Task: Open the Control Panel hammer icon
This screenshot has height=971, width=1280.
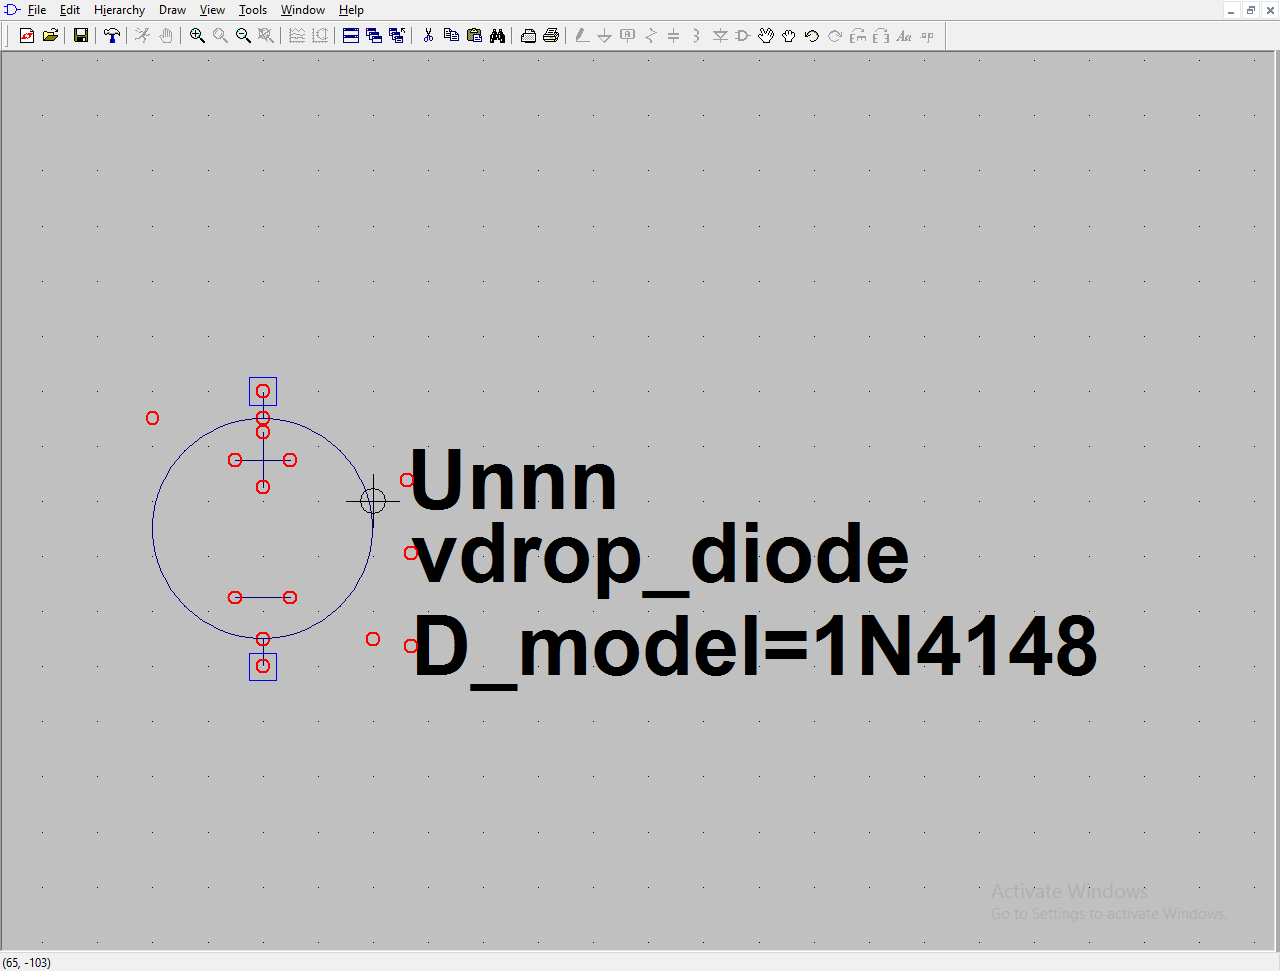Action: [x=112, y=36]
